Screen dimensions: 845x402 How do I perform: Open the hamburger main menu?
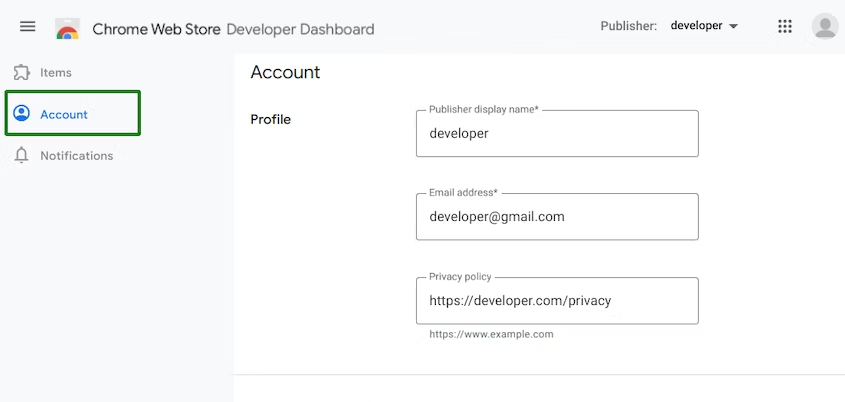[27, 26]
